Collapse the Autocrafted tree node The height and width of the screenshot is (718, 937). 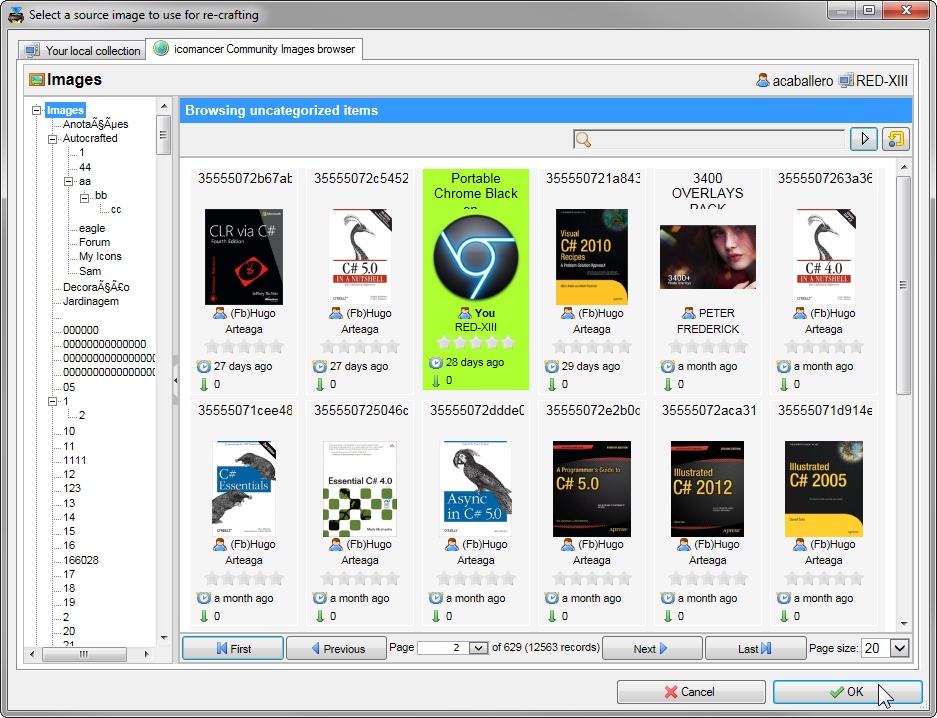click(53, 139)
